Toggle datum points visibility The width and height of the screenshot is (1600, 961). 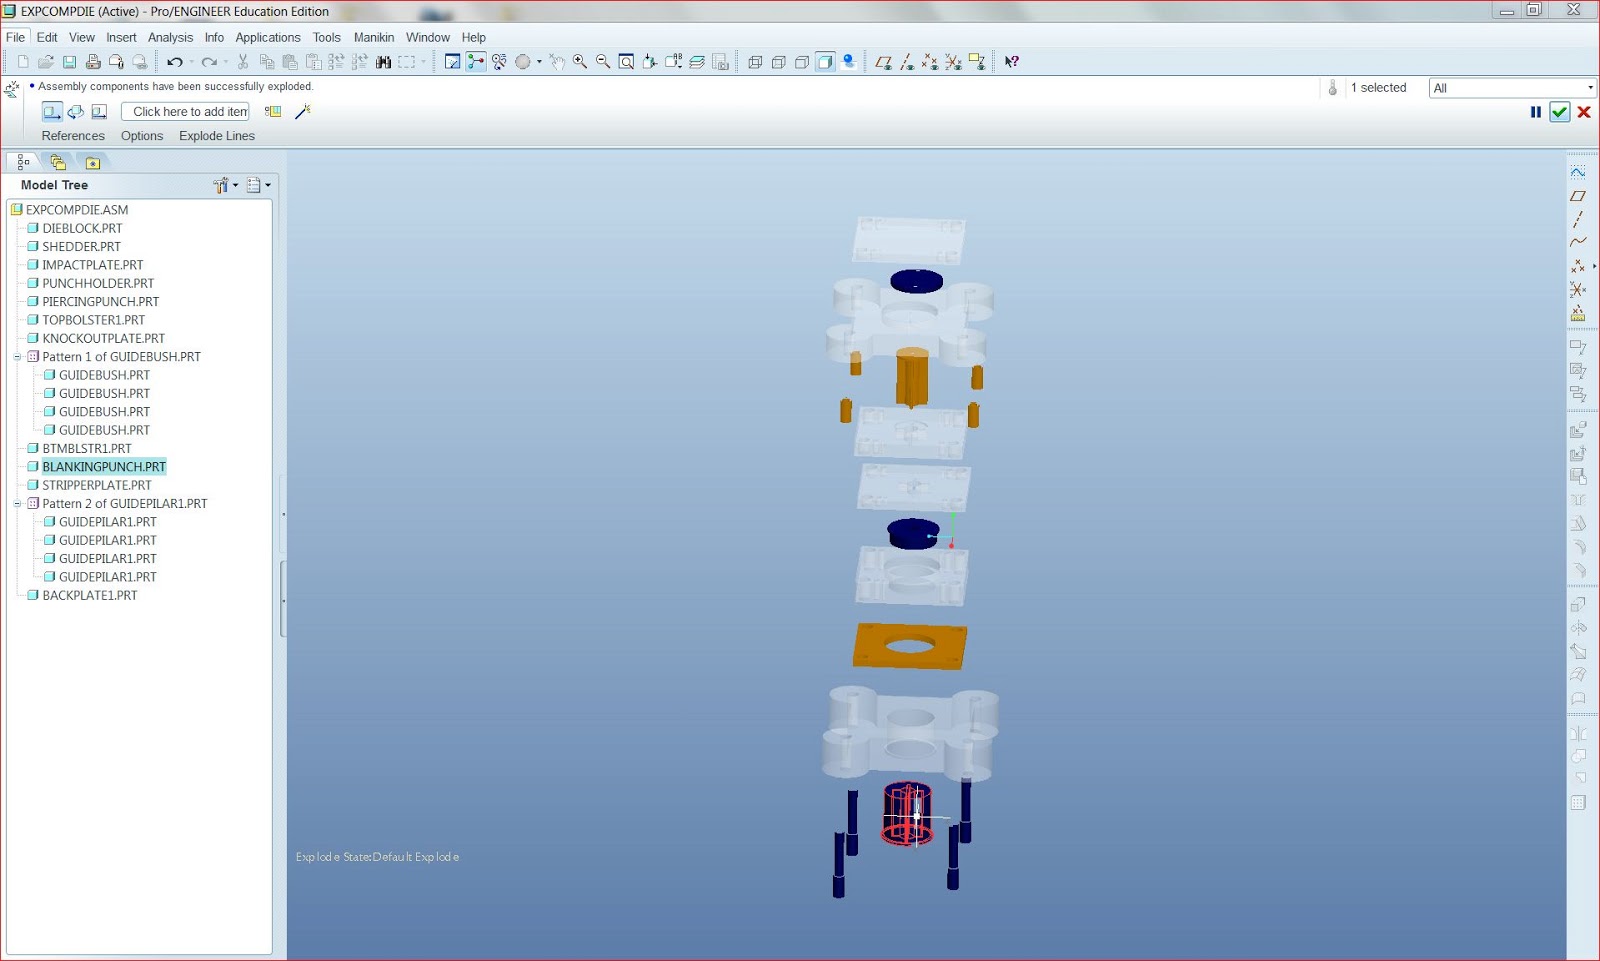[929, 62]
